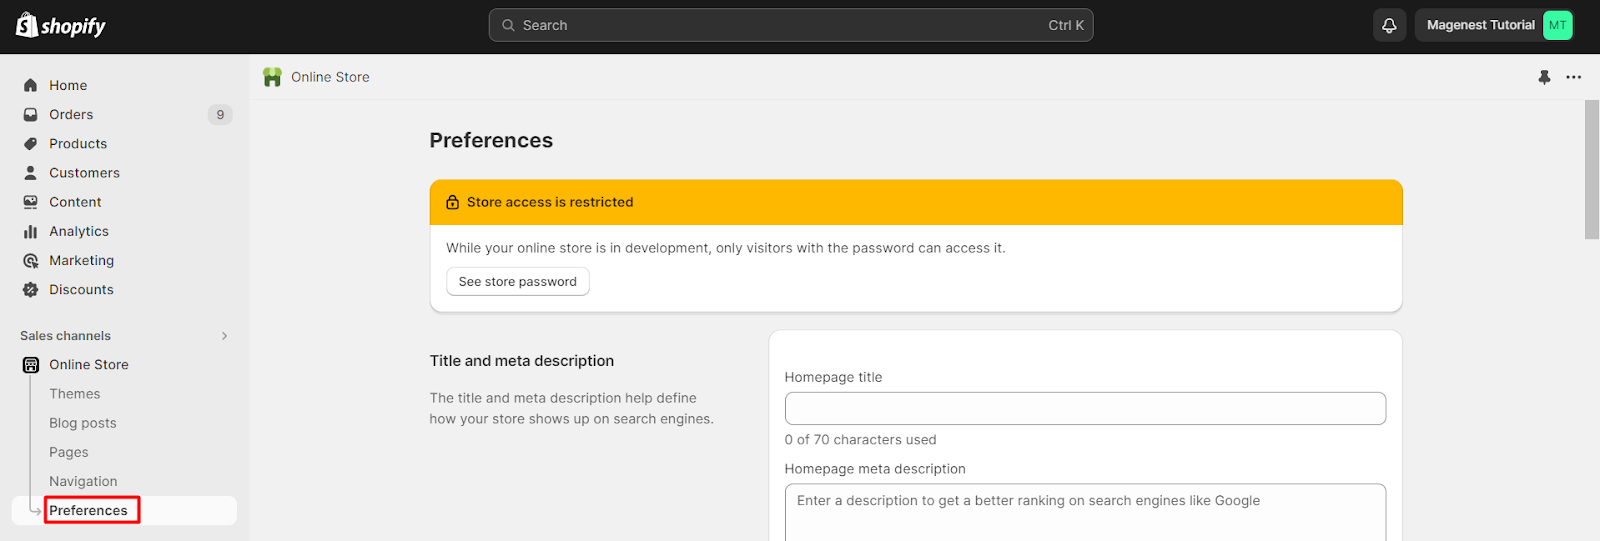Open Navigation under Online Store

point(83,481)
